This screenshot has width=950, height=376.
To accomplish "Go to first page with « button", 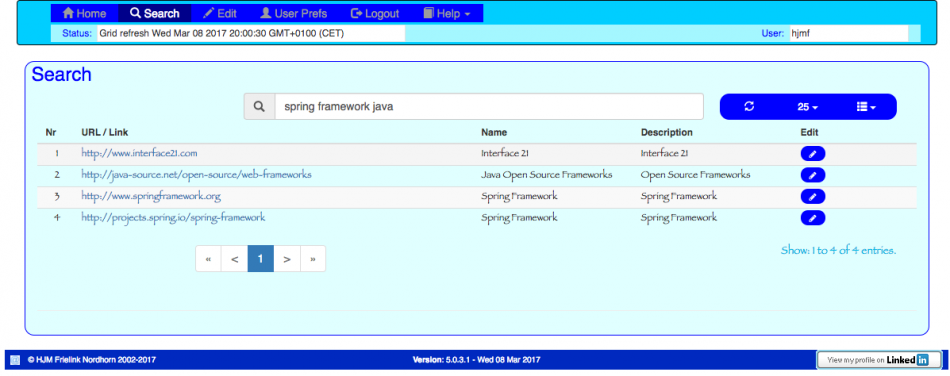I will [x=208, y=259].
